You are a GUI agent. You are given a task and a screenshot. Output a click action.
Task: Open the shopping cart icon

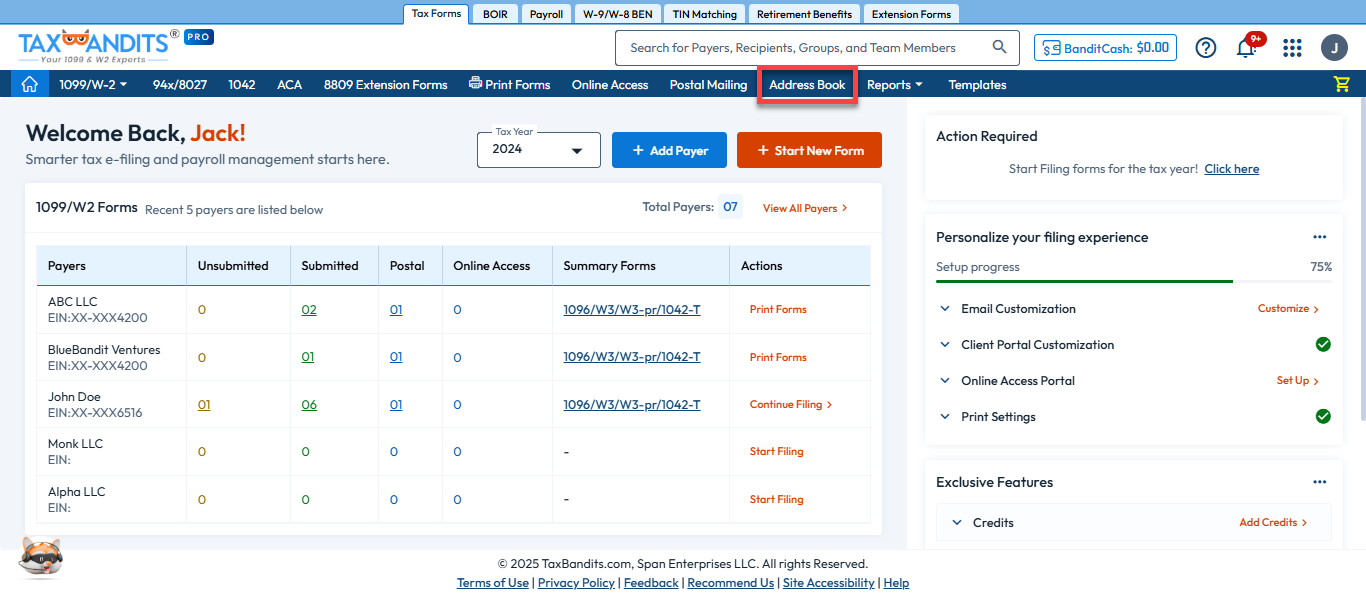[1342, 84]
